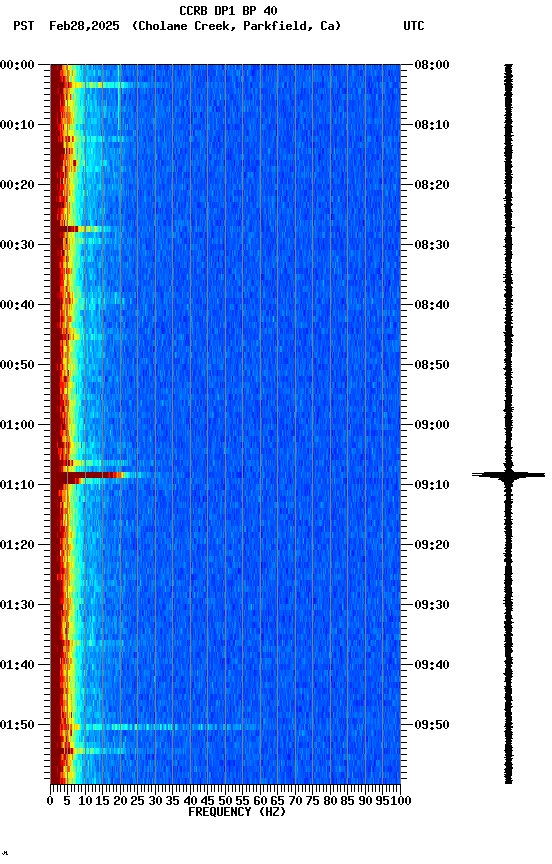Click the 70 Hz frequency tick label
552x864 pixels.
click(x=295, y=801)
